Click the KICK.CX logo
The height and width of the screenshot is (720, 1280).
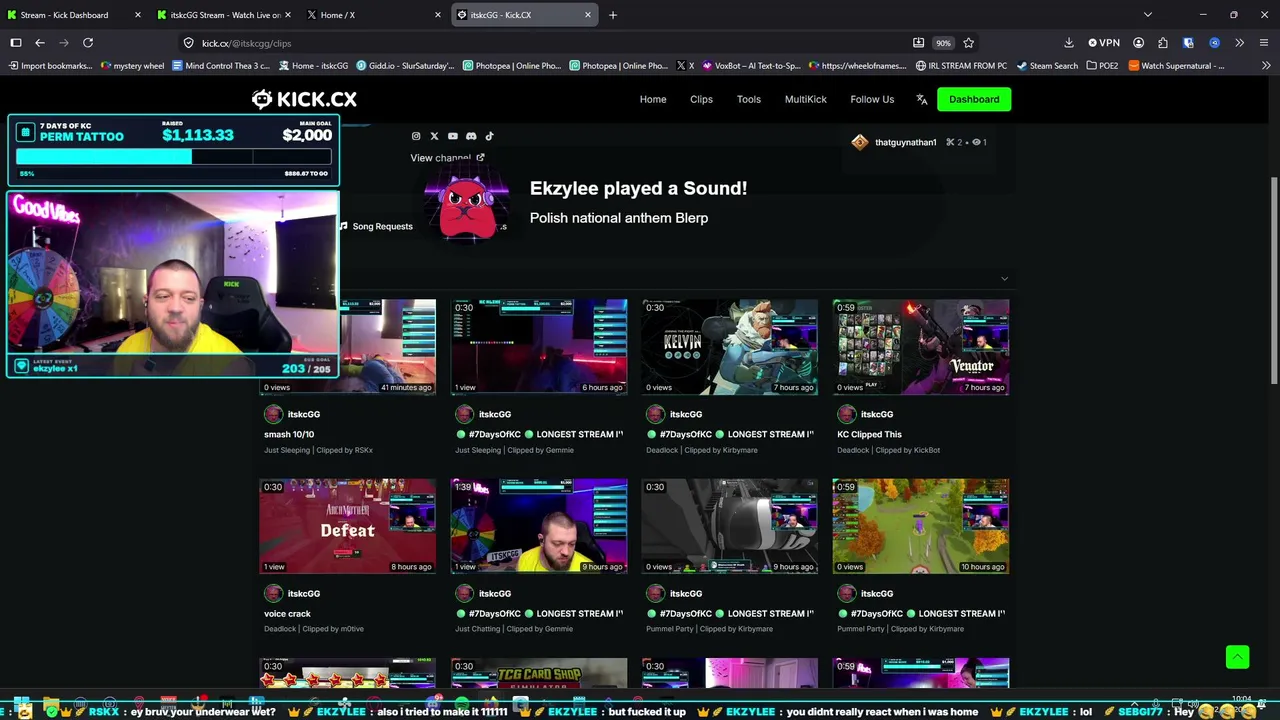click(x=304, y=99)
